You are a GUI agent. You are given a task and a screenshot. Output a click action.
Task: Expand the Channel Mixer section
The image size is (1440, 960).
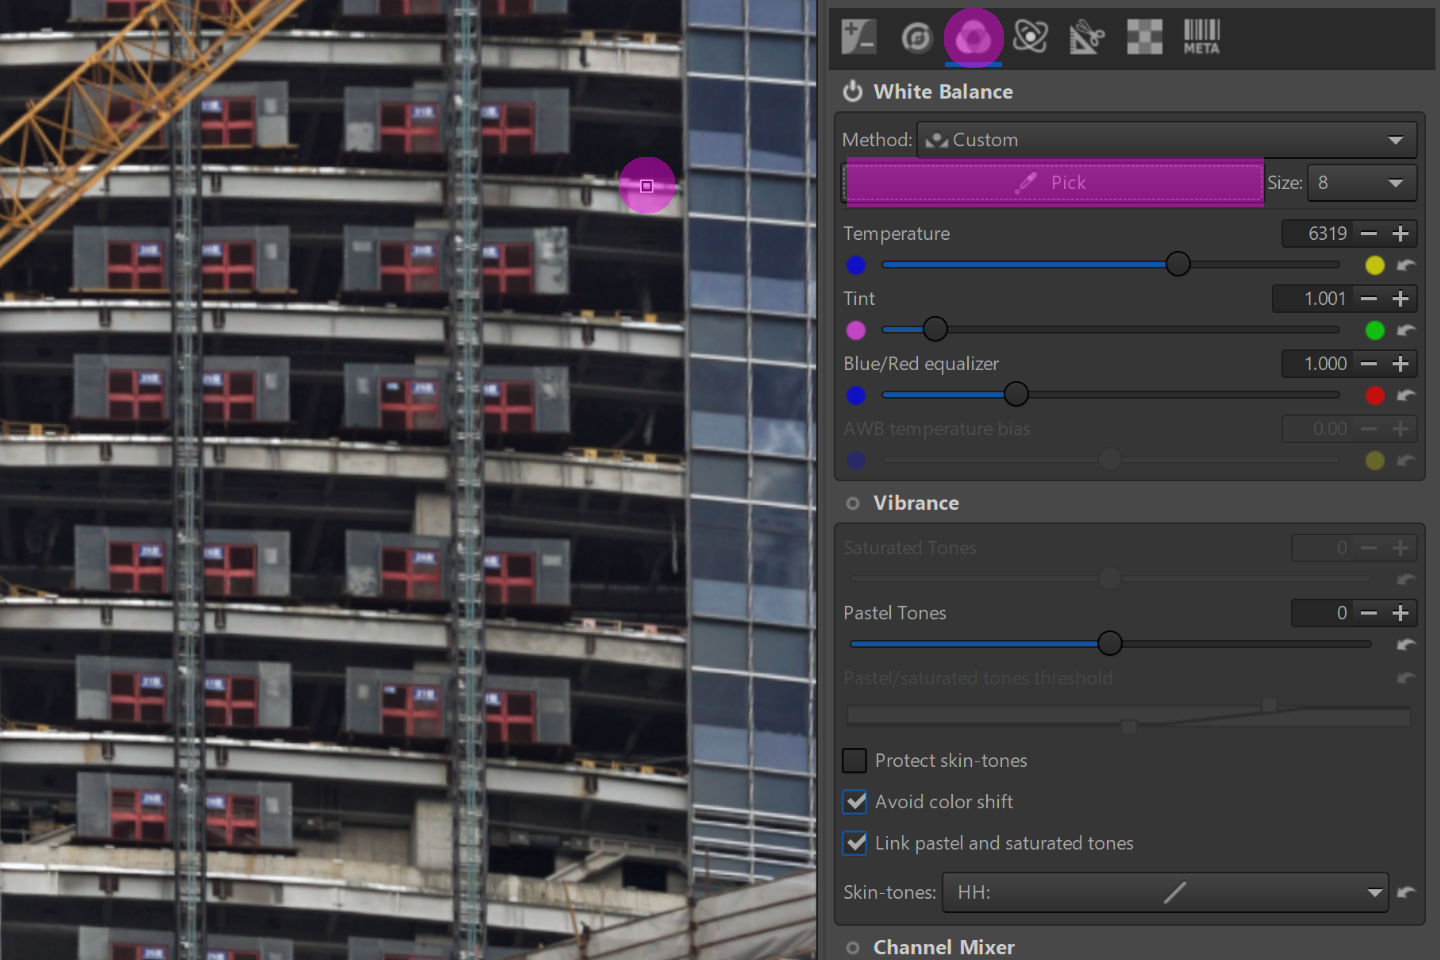point(944,947)
